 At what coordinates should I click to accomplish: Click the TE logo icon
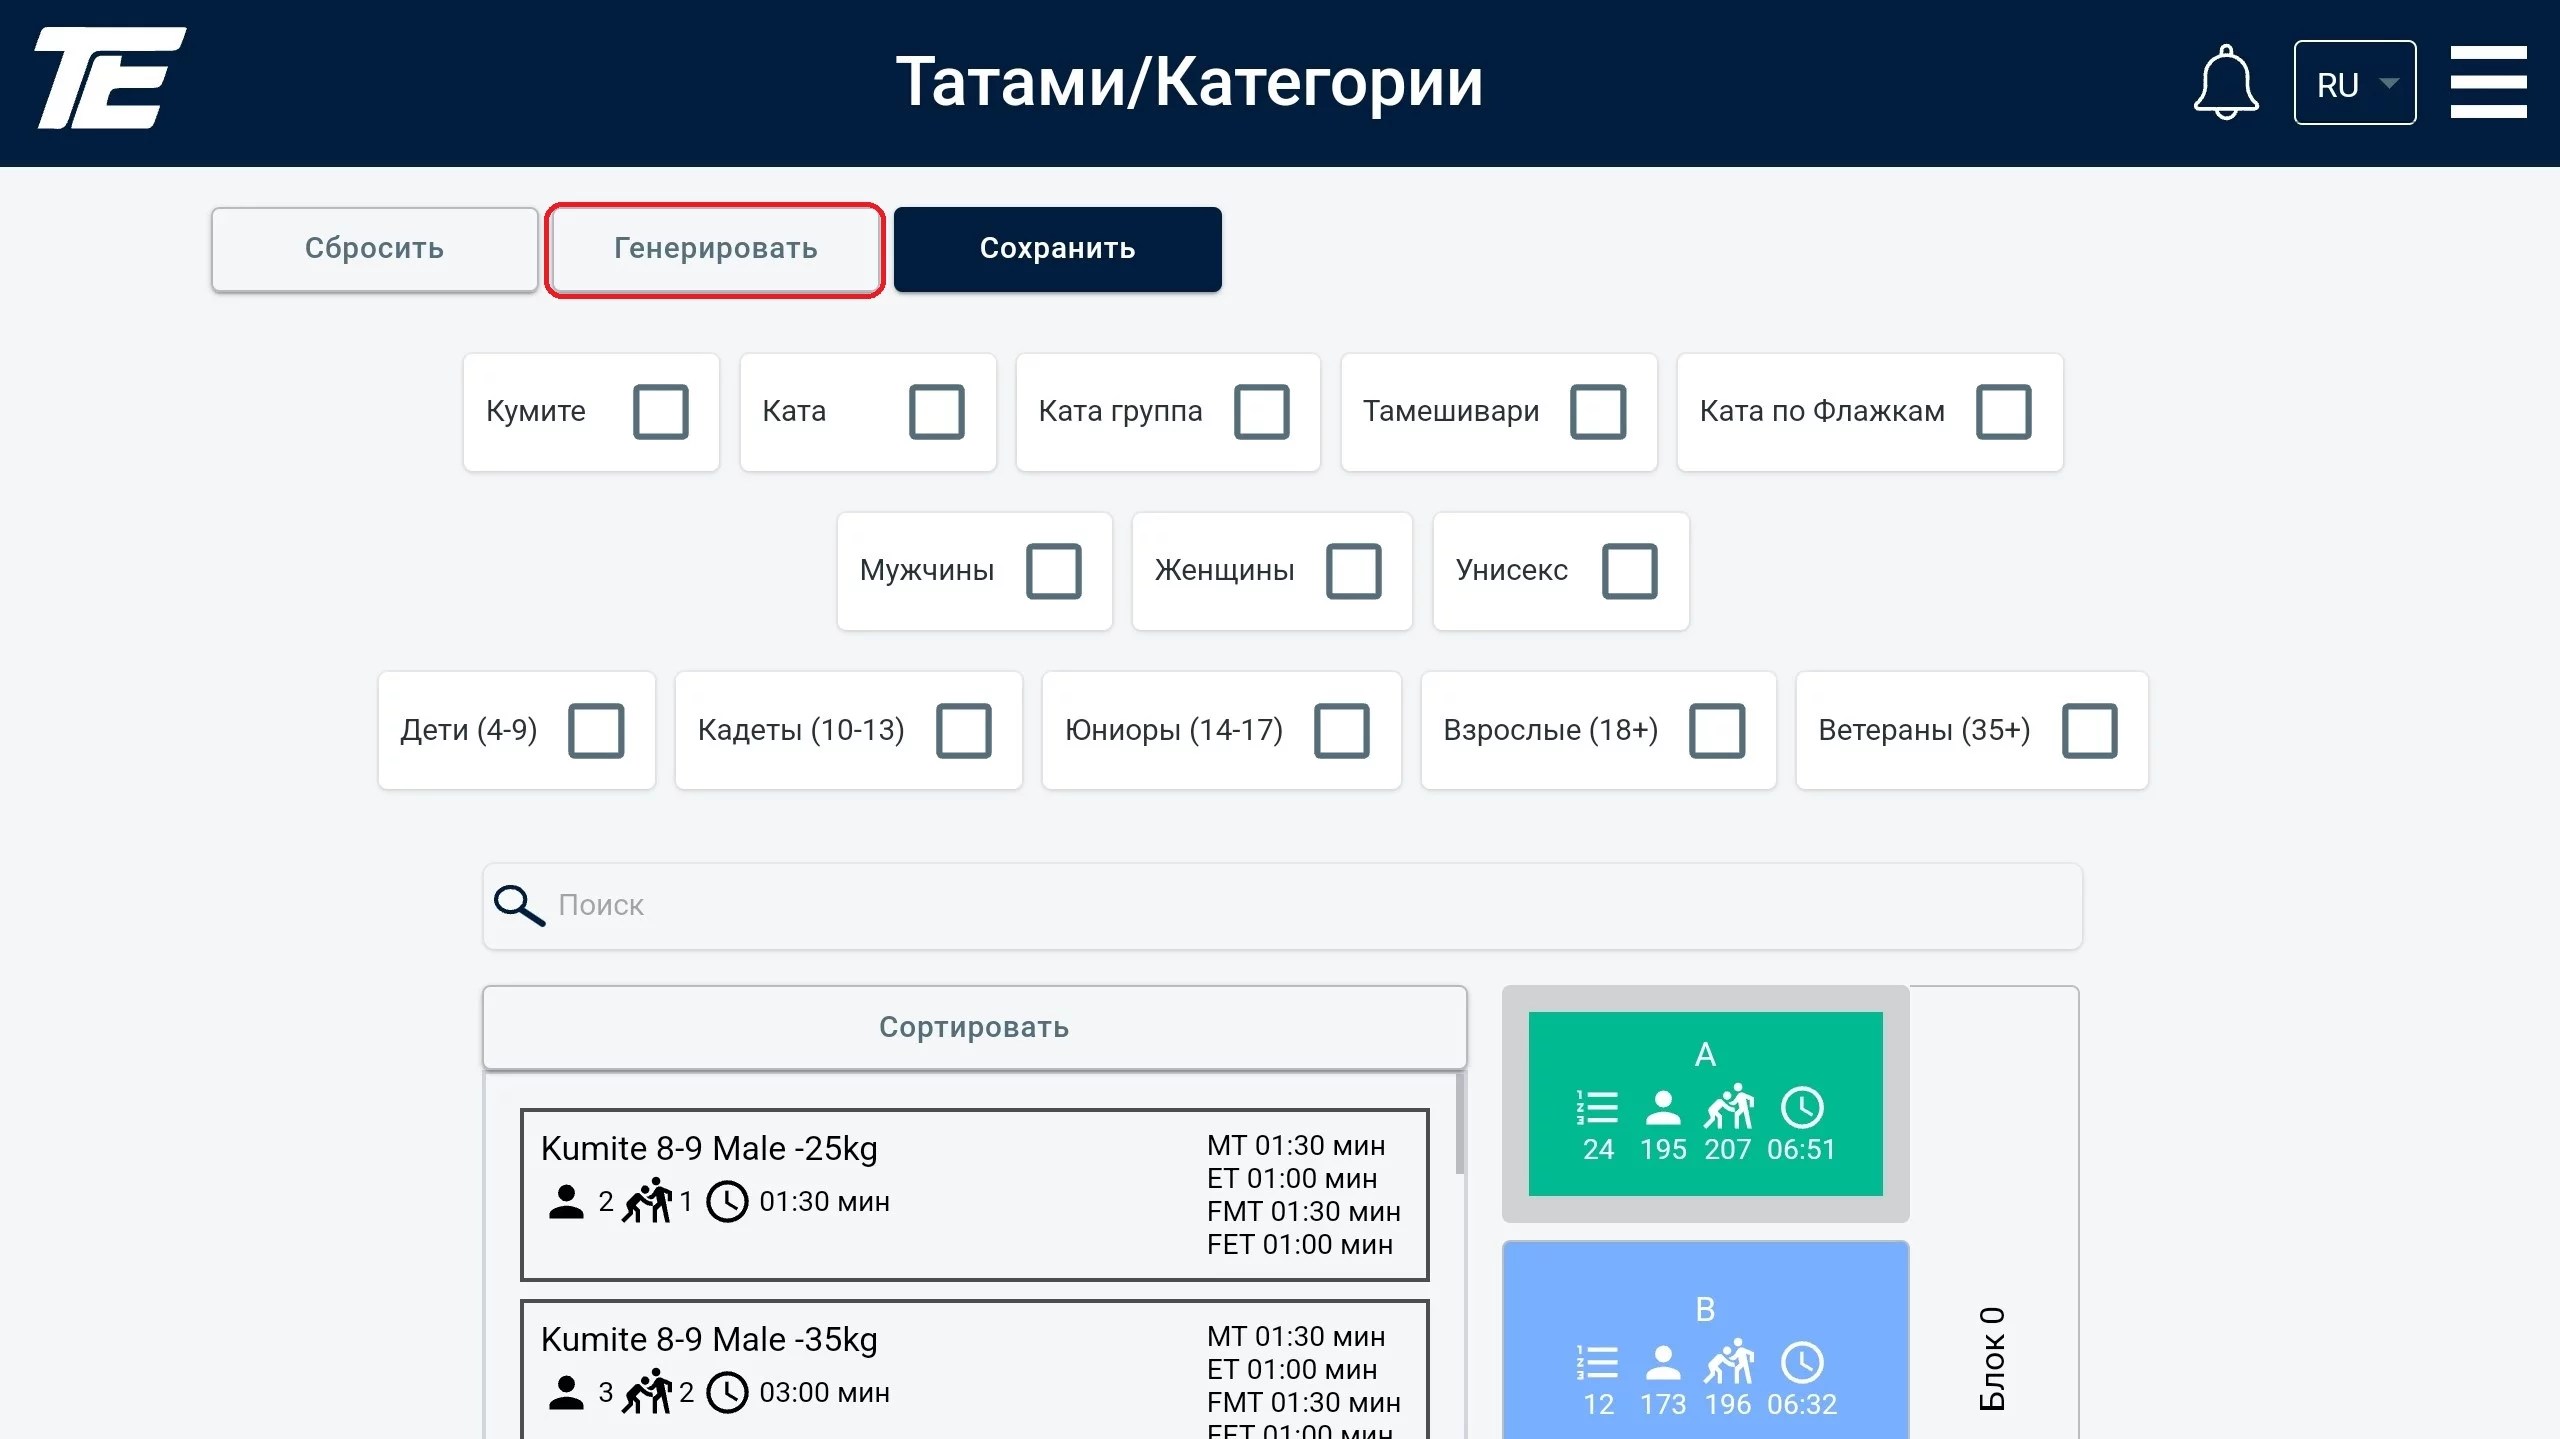tap(110, 78)
